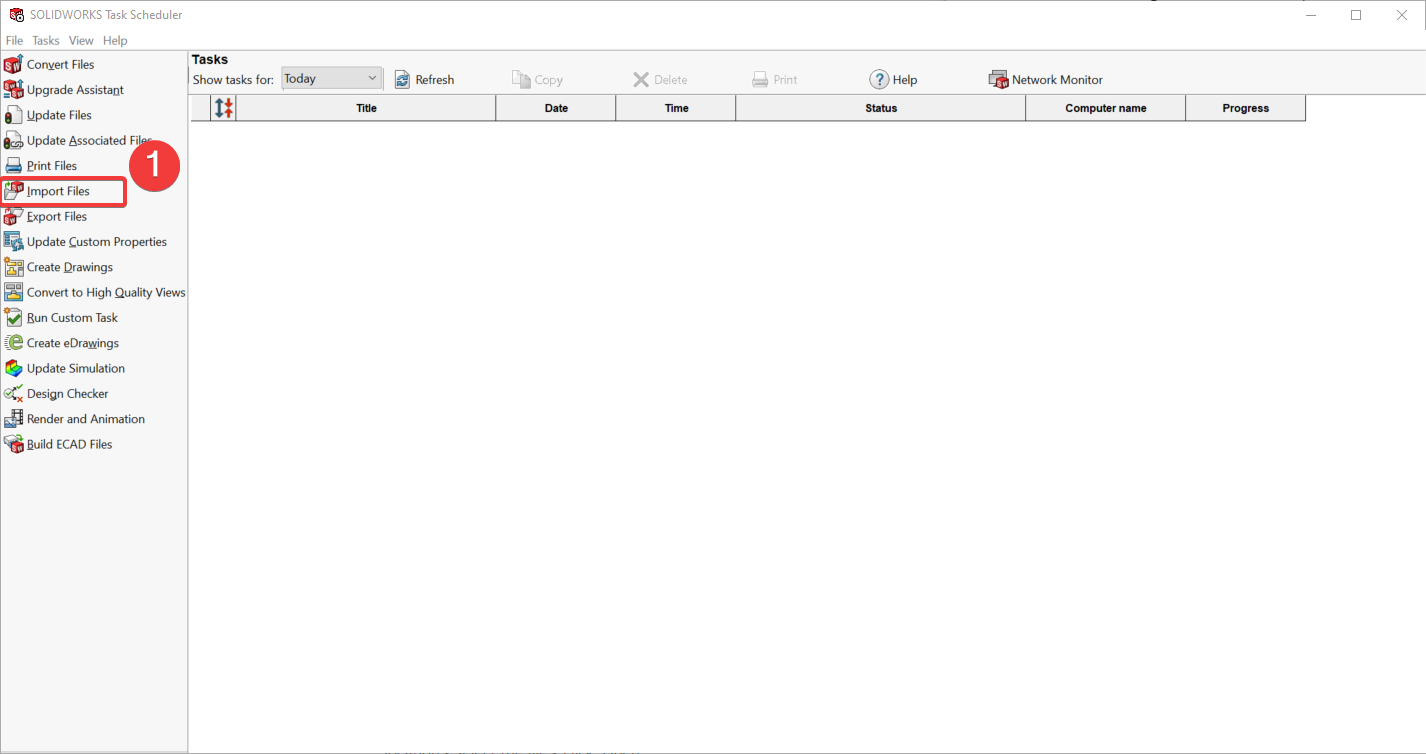1426x754 pixels.
Task: Open the Convert Files task
Action: pos(49,65)
